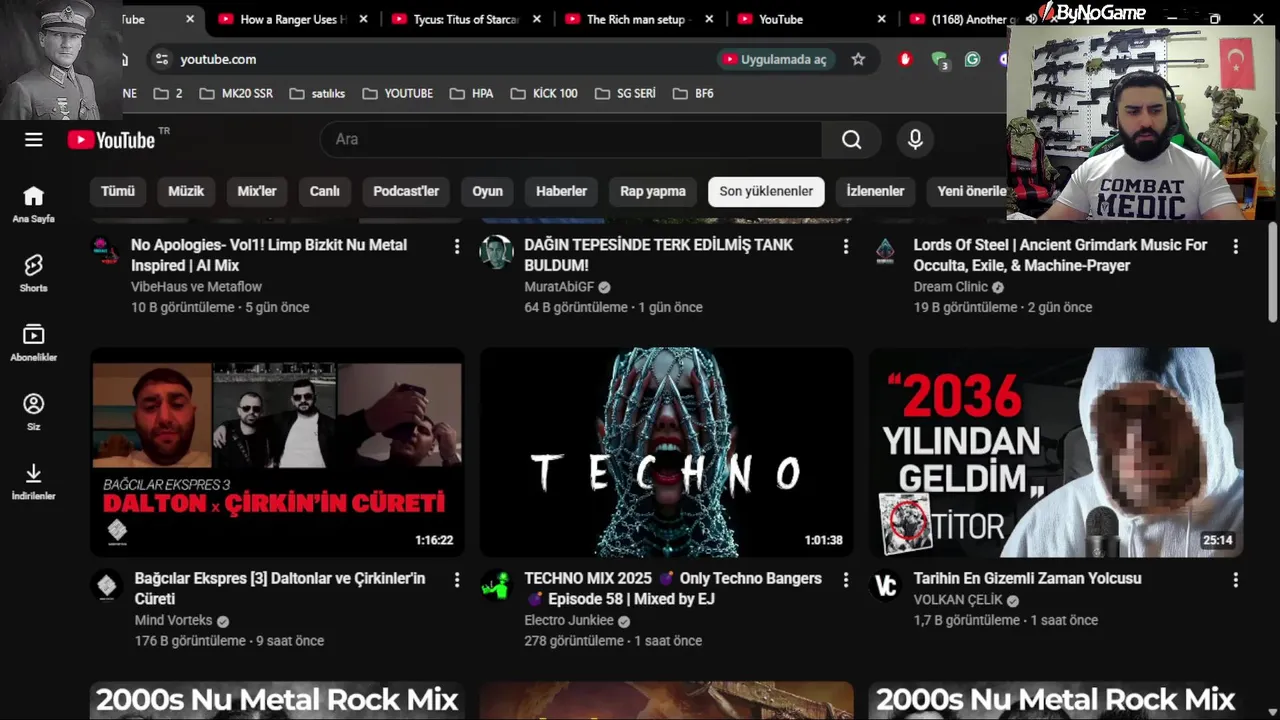Open 'TECHNO MIX 2025' video title
The height and width of the screenshot is (720, 1280).
pyautogui.click(x=673, y=588)
